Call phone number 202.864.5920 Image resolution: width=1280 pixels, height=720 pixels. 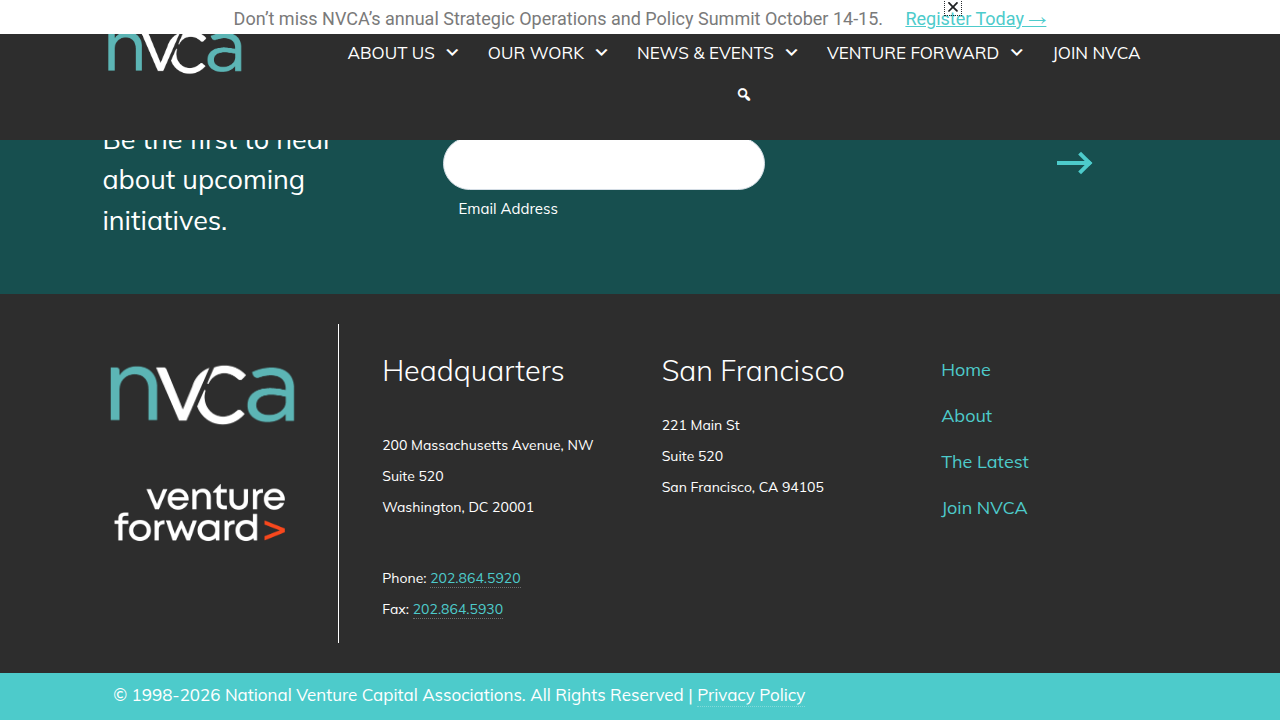tap(475, 578)
